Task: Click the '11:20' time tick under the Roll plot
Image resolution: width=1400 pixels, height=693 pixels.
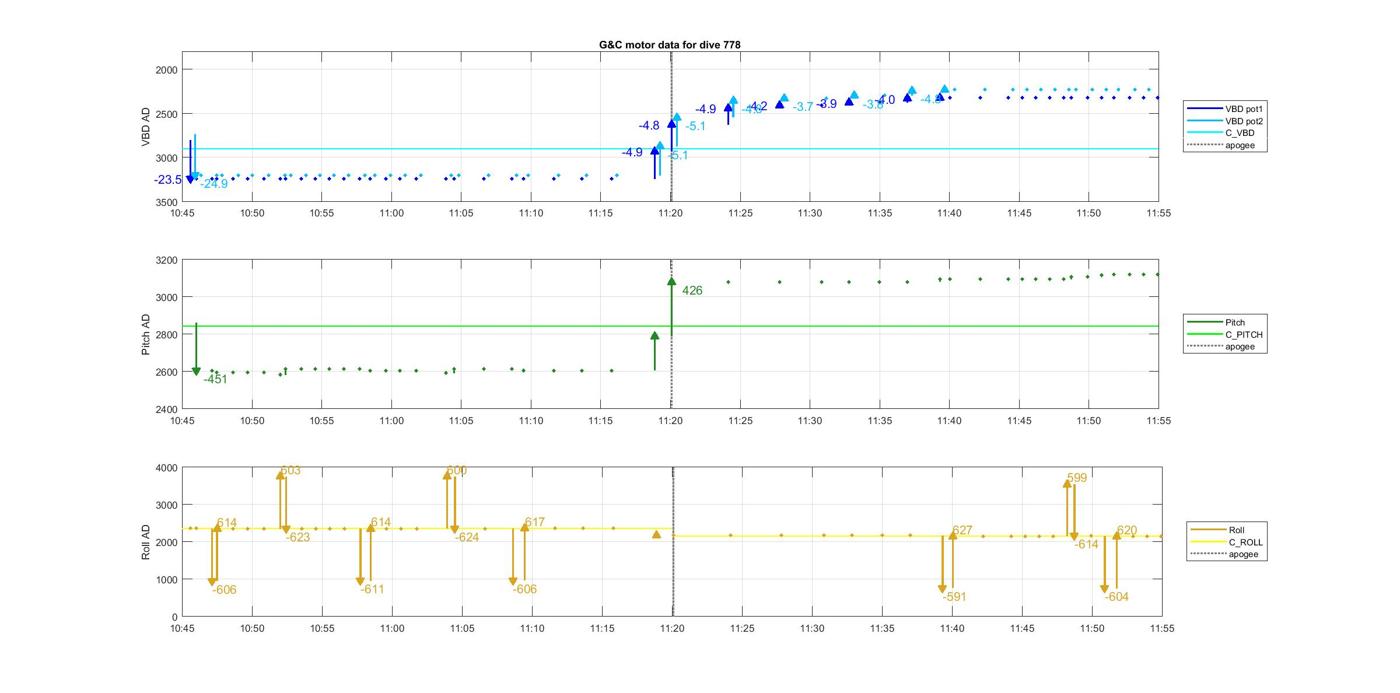Action: (x=672, y=629)
